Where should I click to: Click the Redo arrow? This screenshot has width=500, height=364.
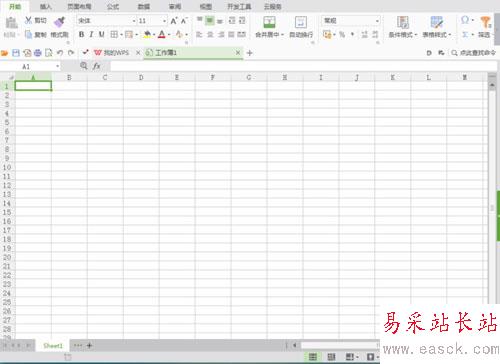71,53
